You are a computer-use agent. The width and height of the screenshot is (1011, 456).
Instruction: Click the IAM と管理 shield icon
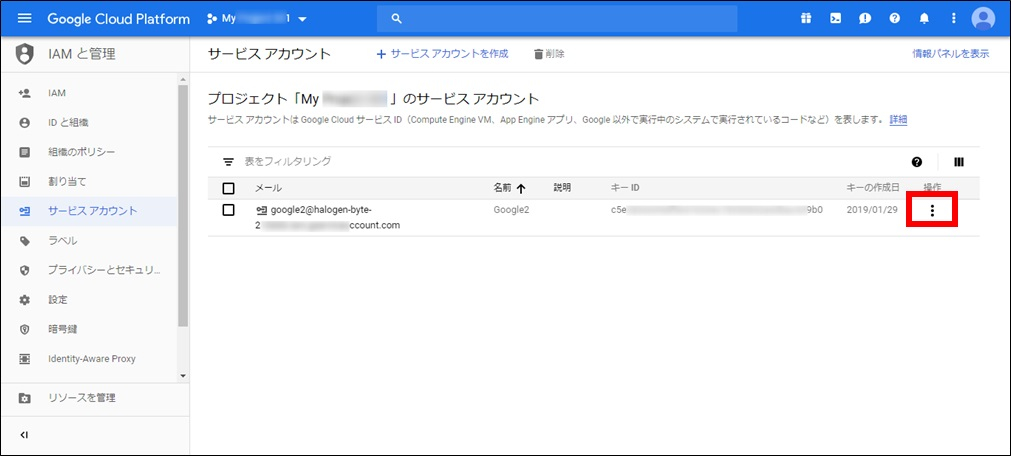pyautogui.click(x=25, y=54)
